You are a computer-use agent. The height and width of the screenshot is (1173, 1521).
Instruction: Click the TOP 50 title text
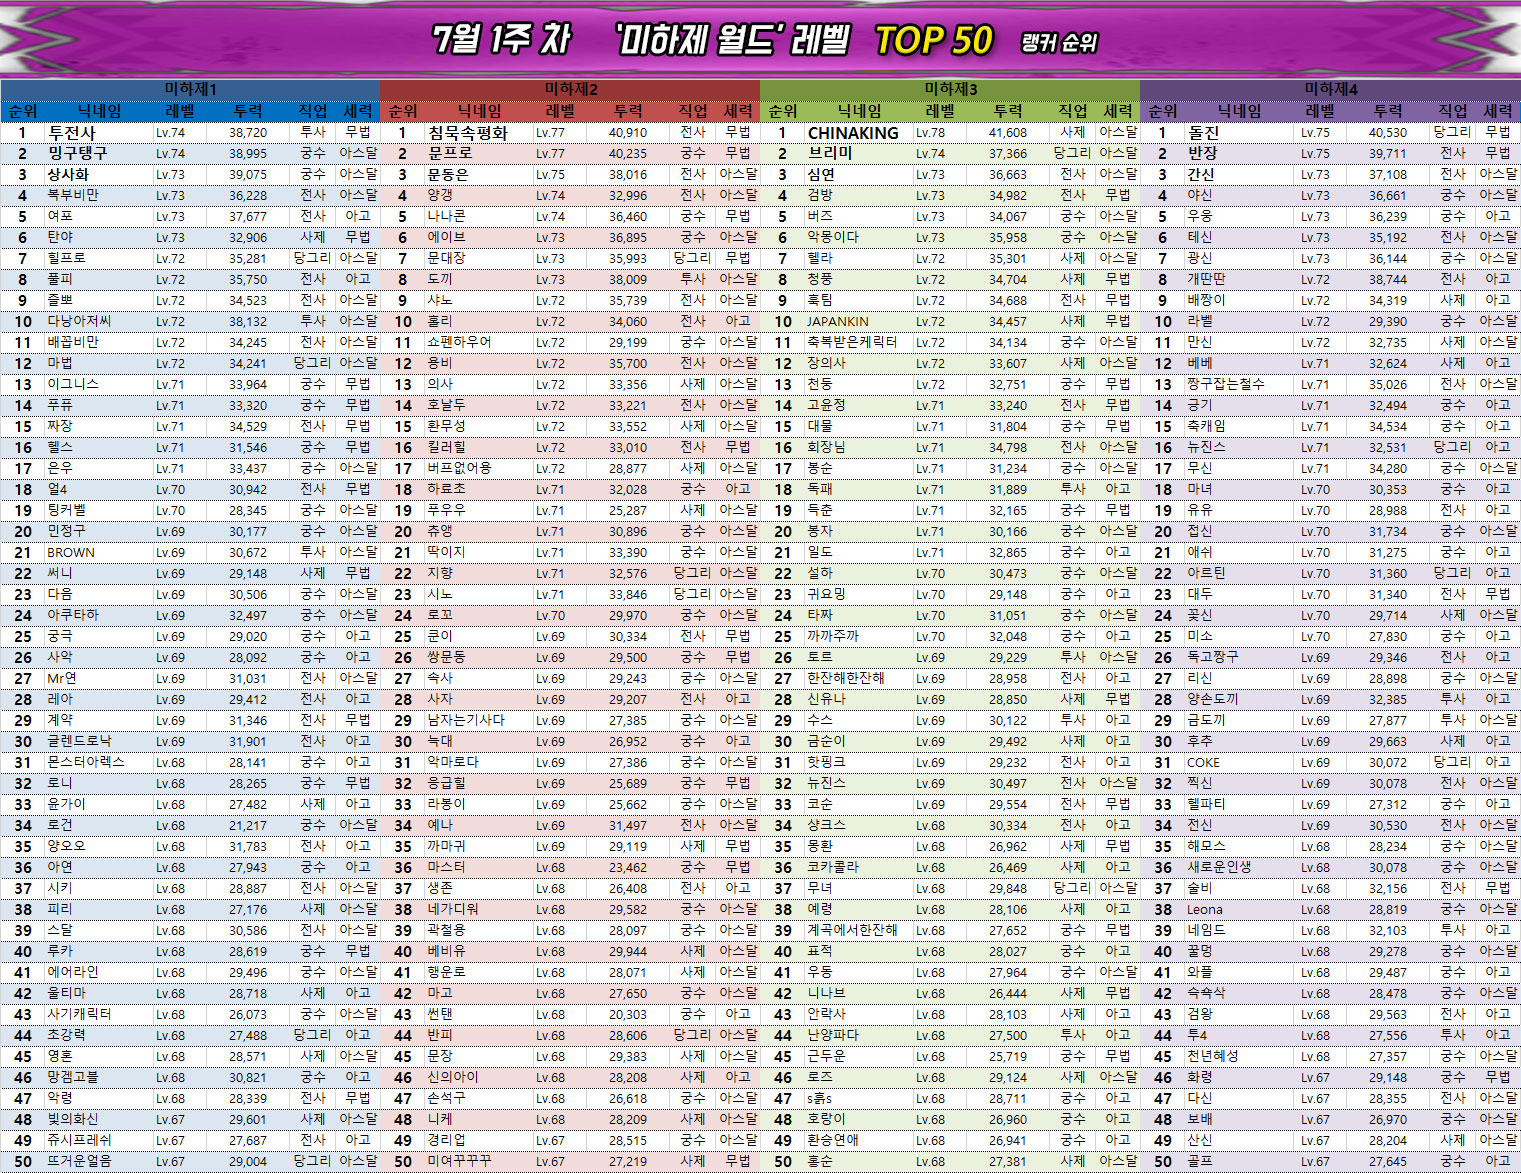[x=933, y=41]
